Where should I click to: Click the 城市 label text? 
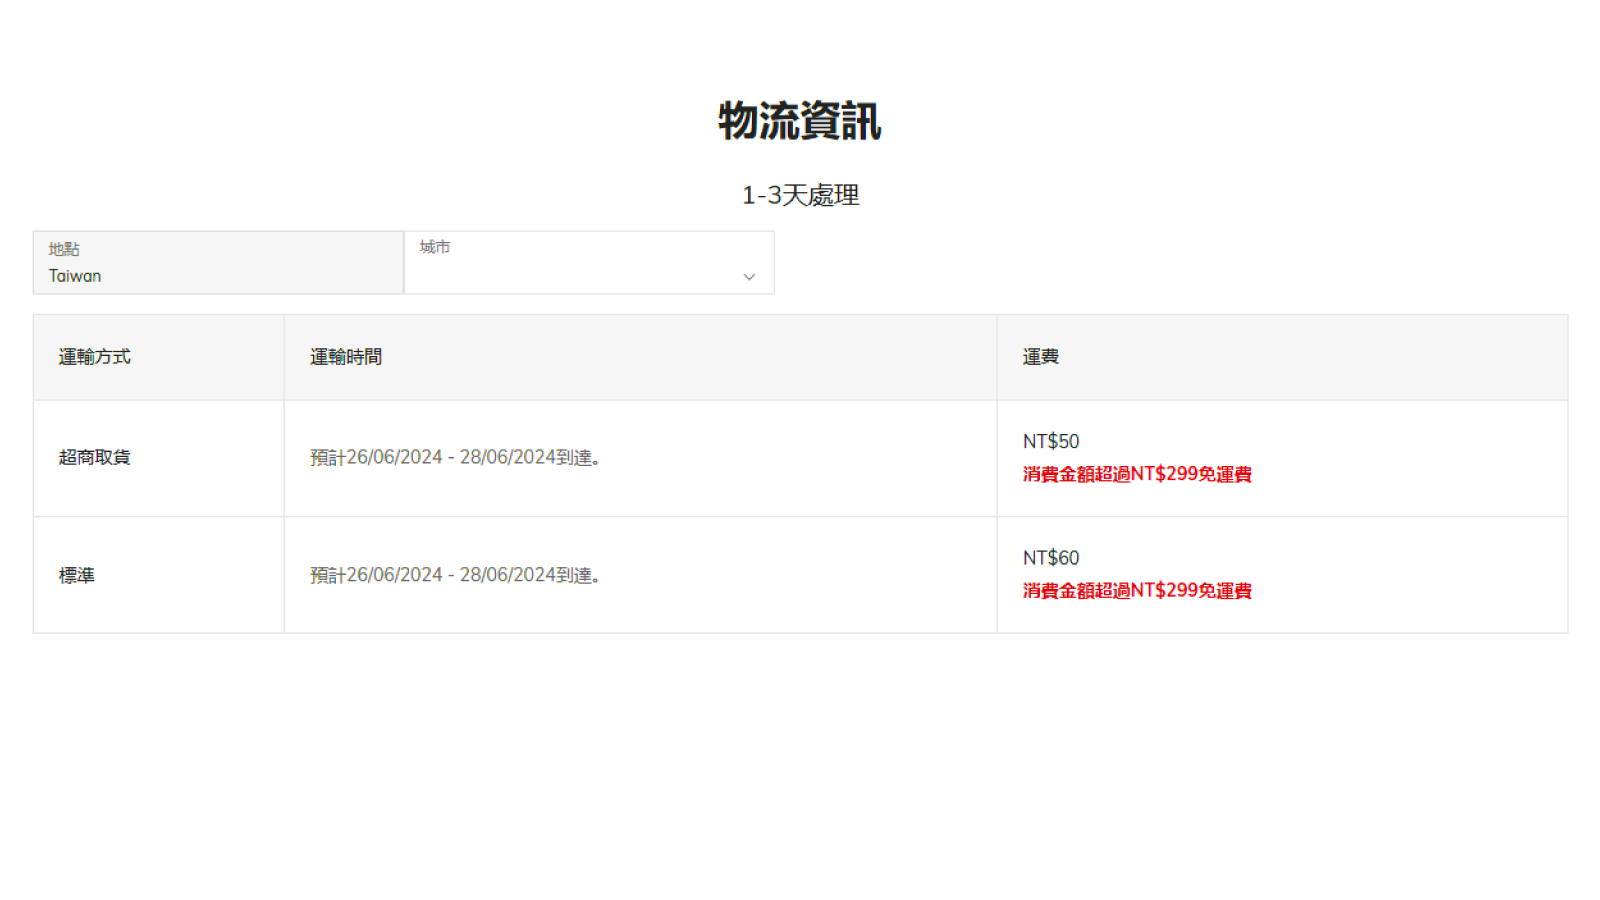coord(435,247)
